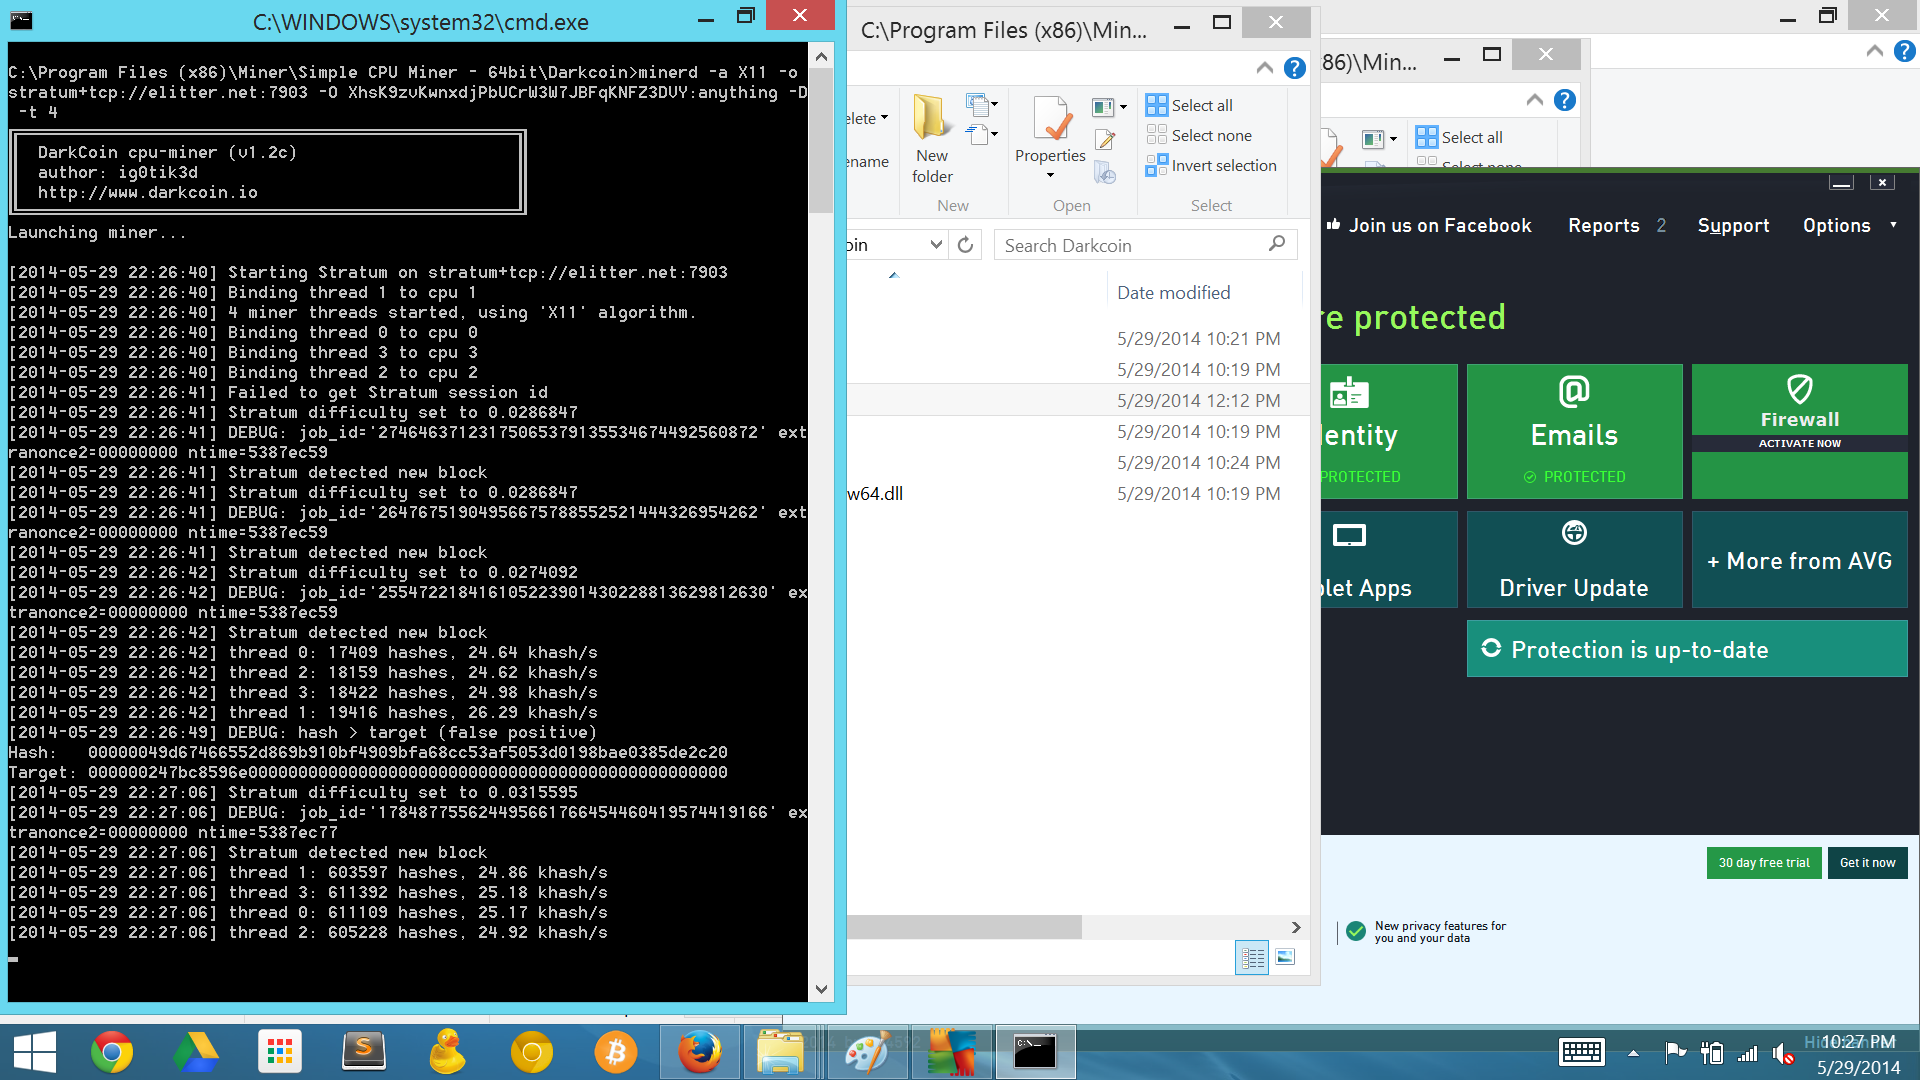Expand Open dropdown in second Explorer window

pyautogui.click(x=1393, y=139)
